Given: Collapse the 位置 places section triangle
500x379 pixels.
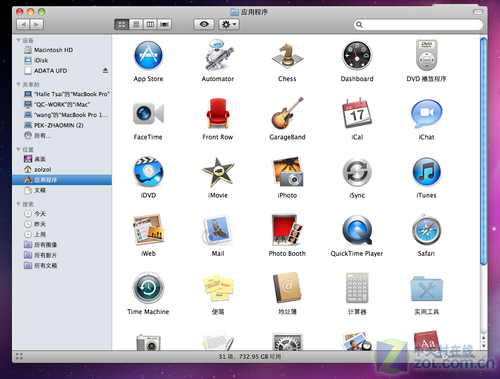Looking at the screenshot, I should [x=19, y=149].
